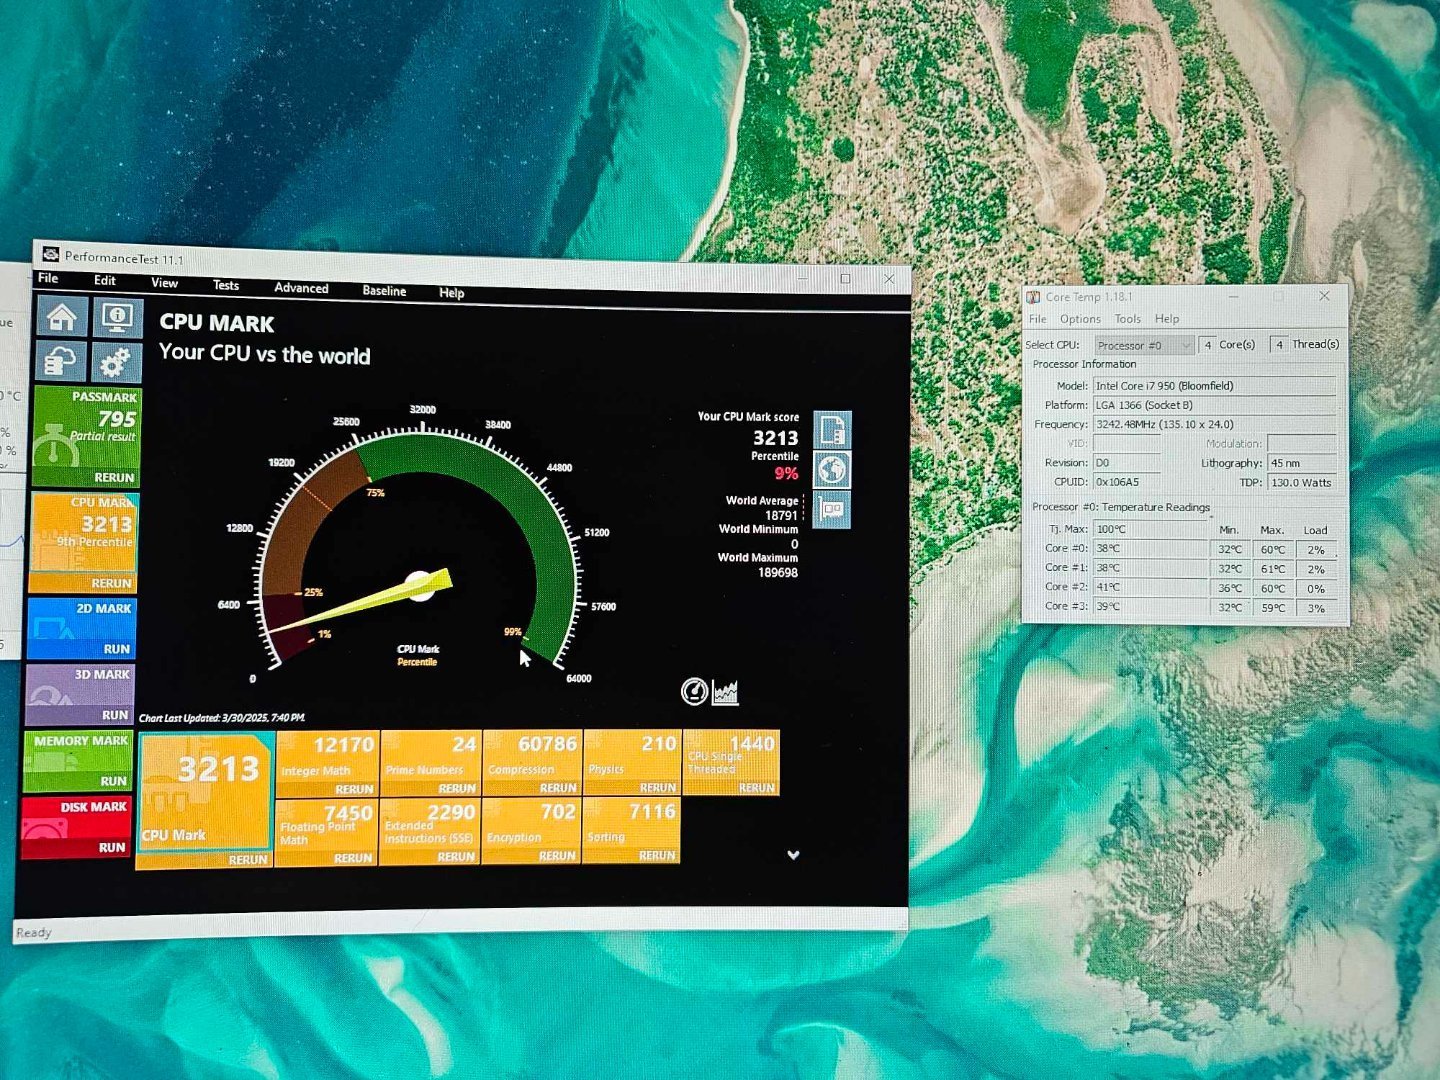Select the Disk Mark tile
This screenshot has width=1440, height=1080.
pyautogui.click(x=75, y=826)
